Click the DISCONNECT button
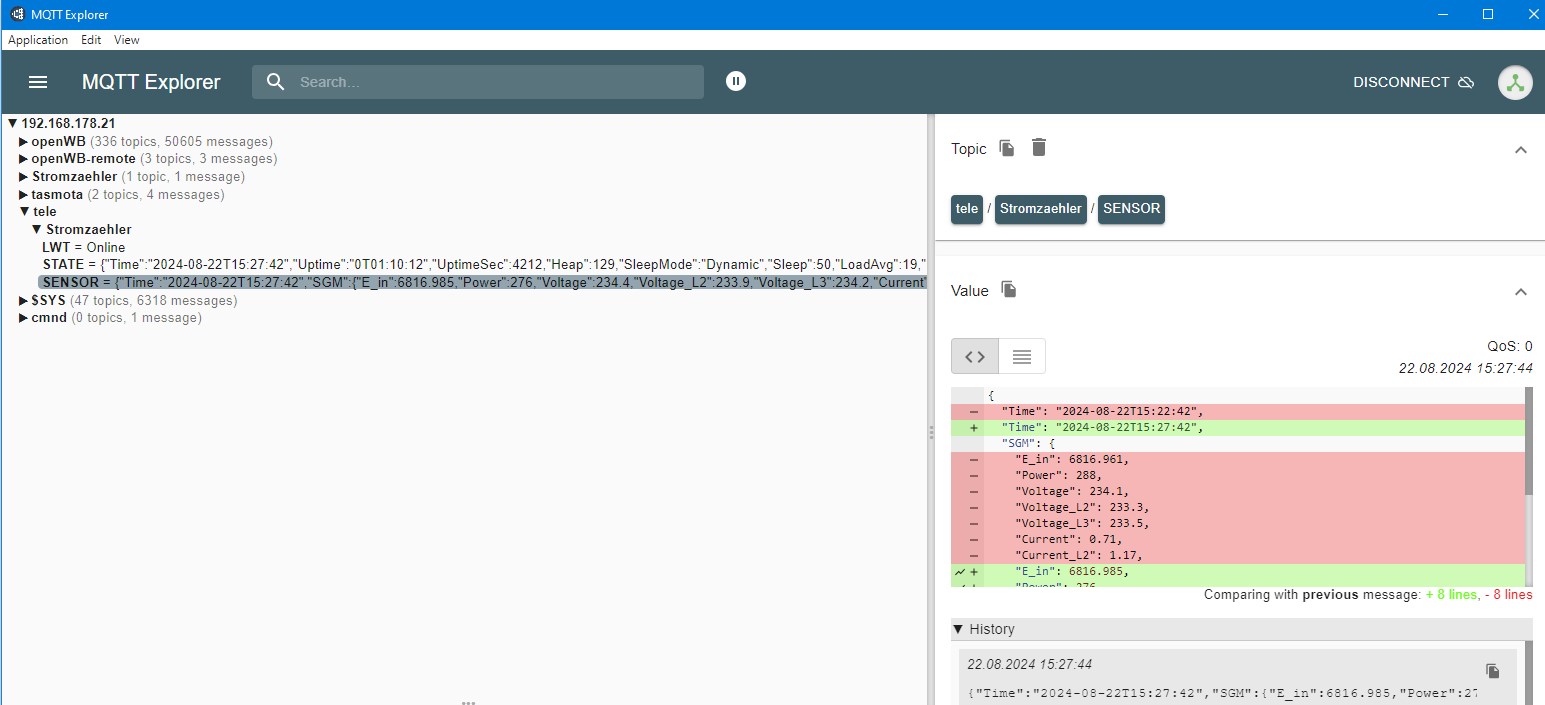Viewport: 1545px width, 705px height. (x=1413, y=82)
